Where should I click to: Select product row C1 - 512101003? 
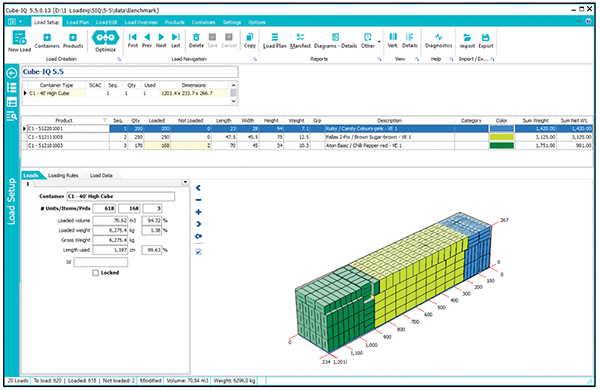[x=308, y=145]
